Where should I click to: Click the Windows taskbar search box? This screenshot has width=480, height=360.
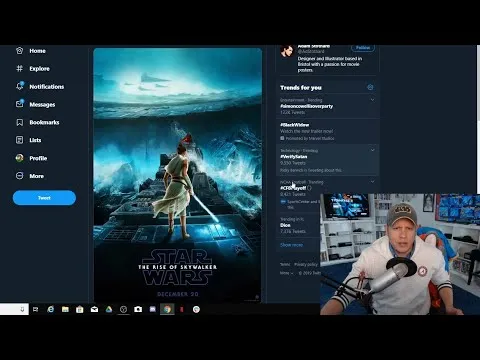click(x=14, y=309)
